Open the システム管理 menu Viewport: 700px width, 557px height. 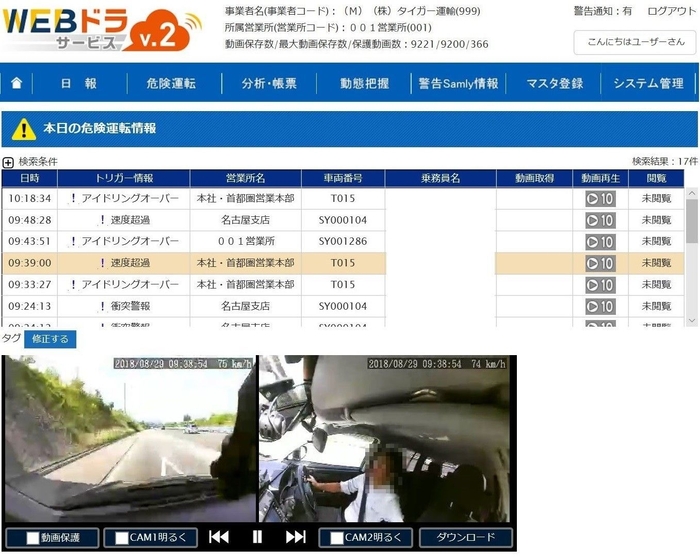coord(648,84)
